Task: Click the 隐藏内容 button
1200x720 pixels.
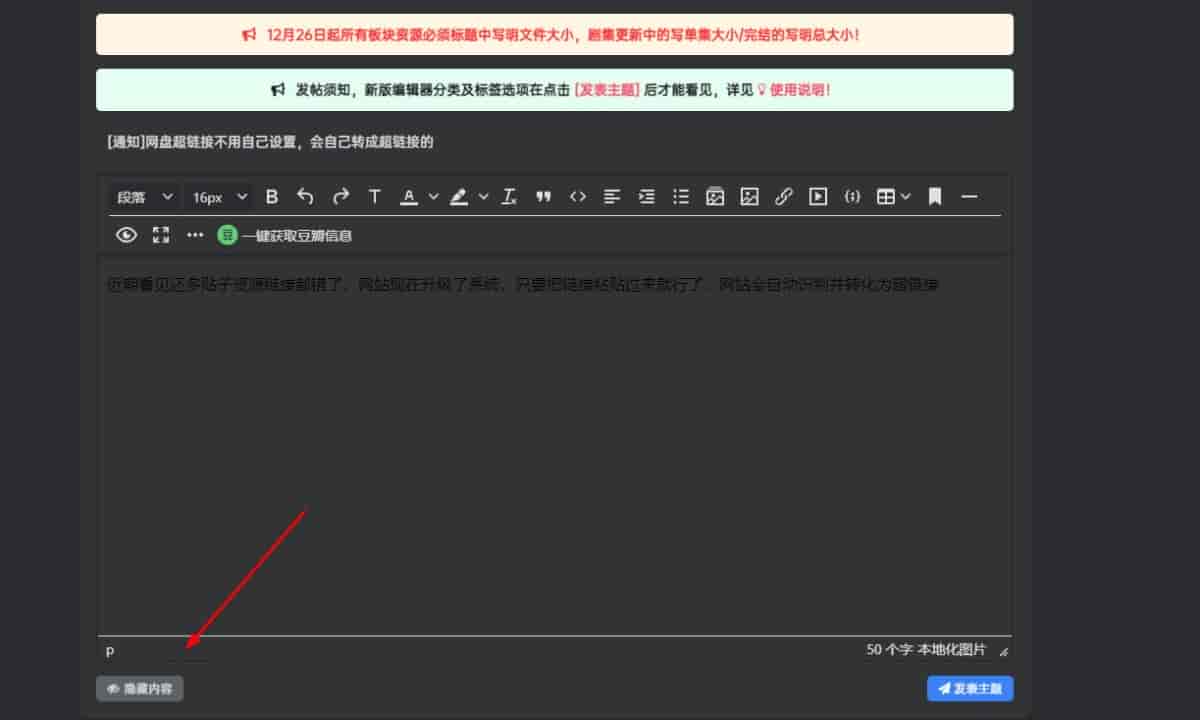Action: (x=140, y=688)
